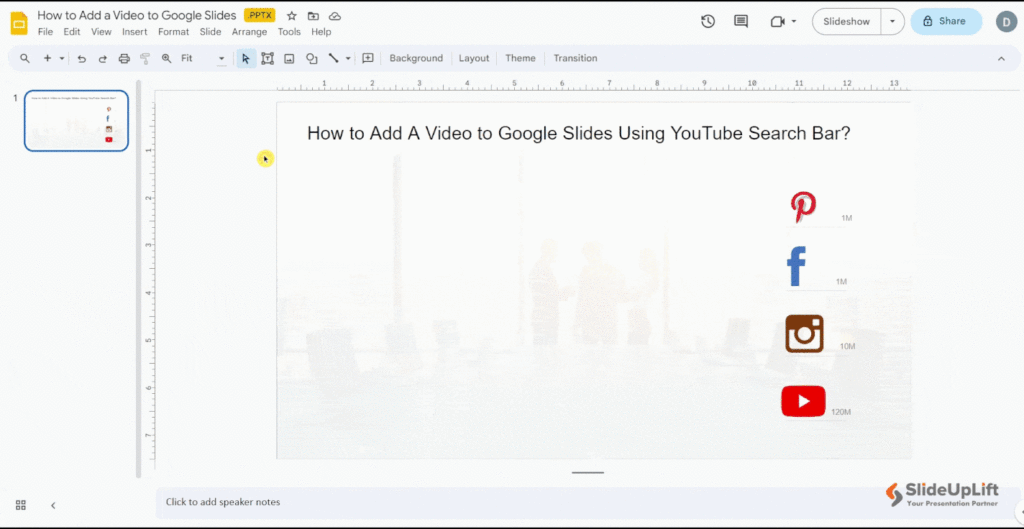Expand video call options arrow
The width and height of the screenshot is (1024, 529).
794,22
